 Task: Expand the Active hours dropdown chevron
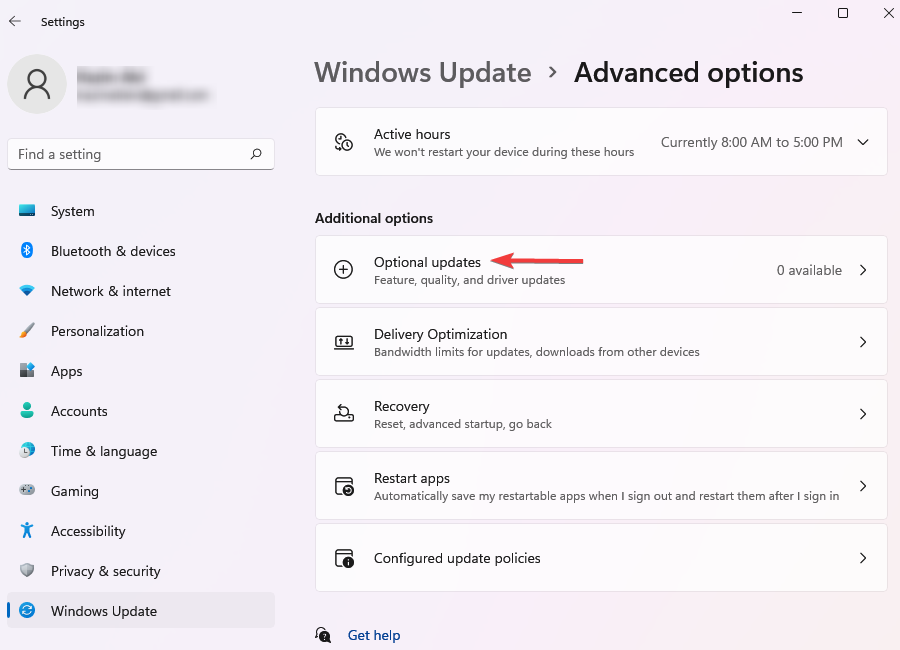[863, 142]
